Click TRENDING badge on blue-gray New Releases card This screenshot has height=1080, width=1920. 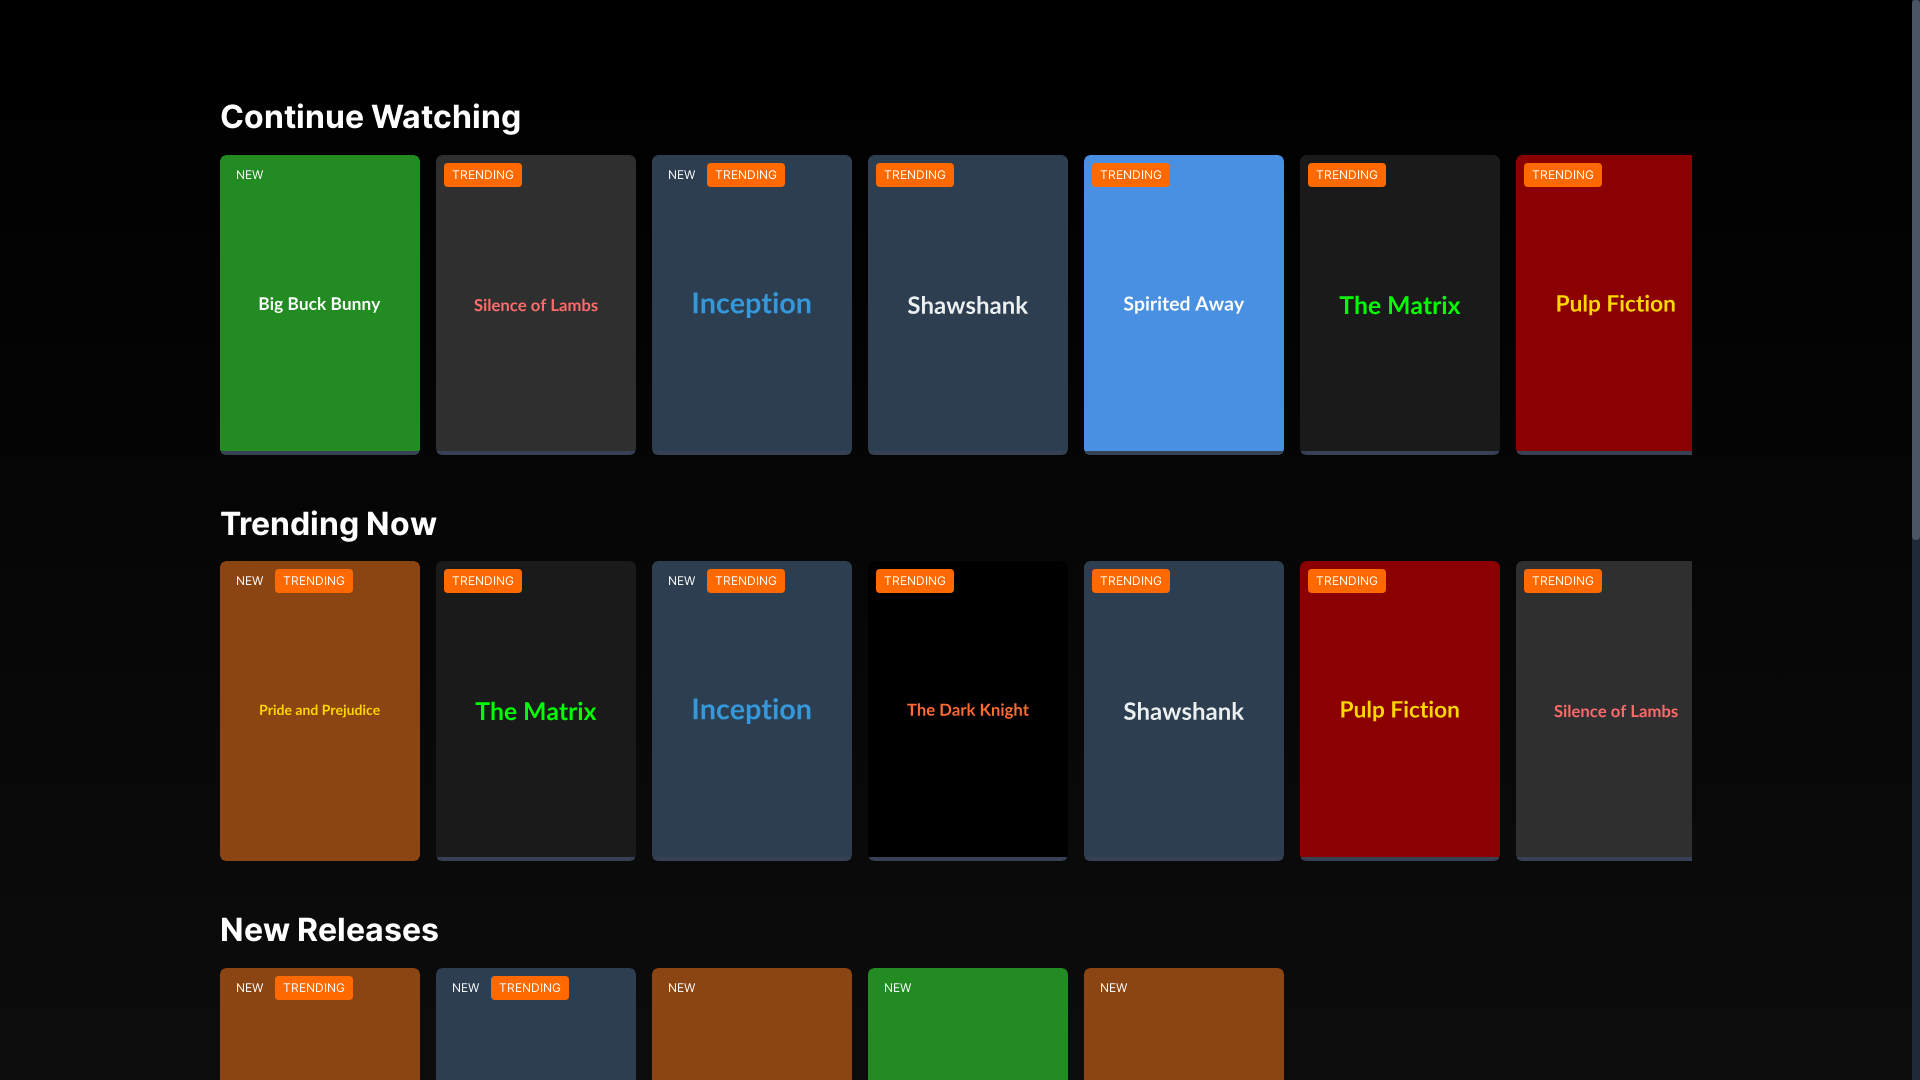[530, 988]
